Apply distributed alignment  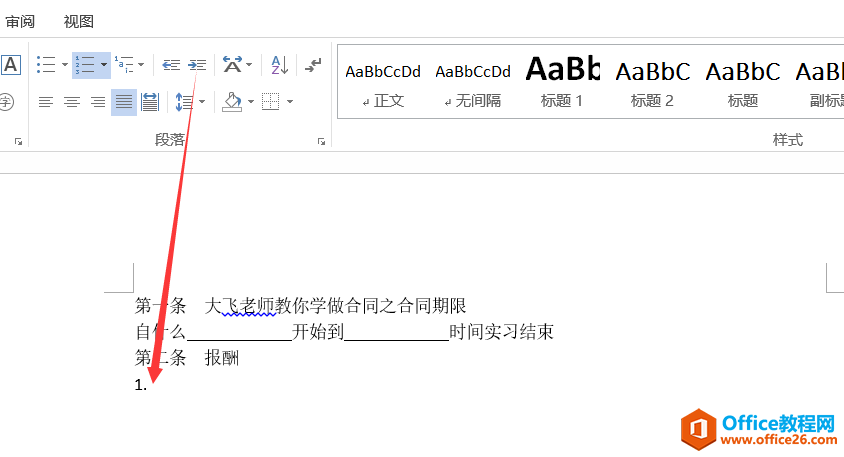coord(150,102)
